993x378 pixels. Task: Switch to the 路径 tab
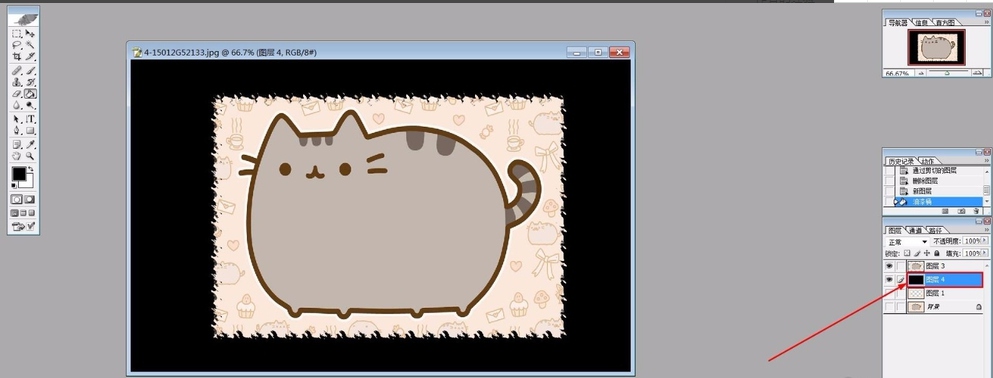pyautogui.click(x=935, y=230)
